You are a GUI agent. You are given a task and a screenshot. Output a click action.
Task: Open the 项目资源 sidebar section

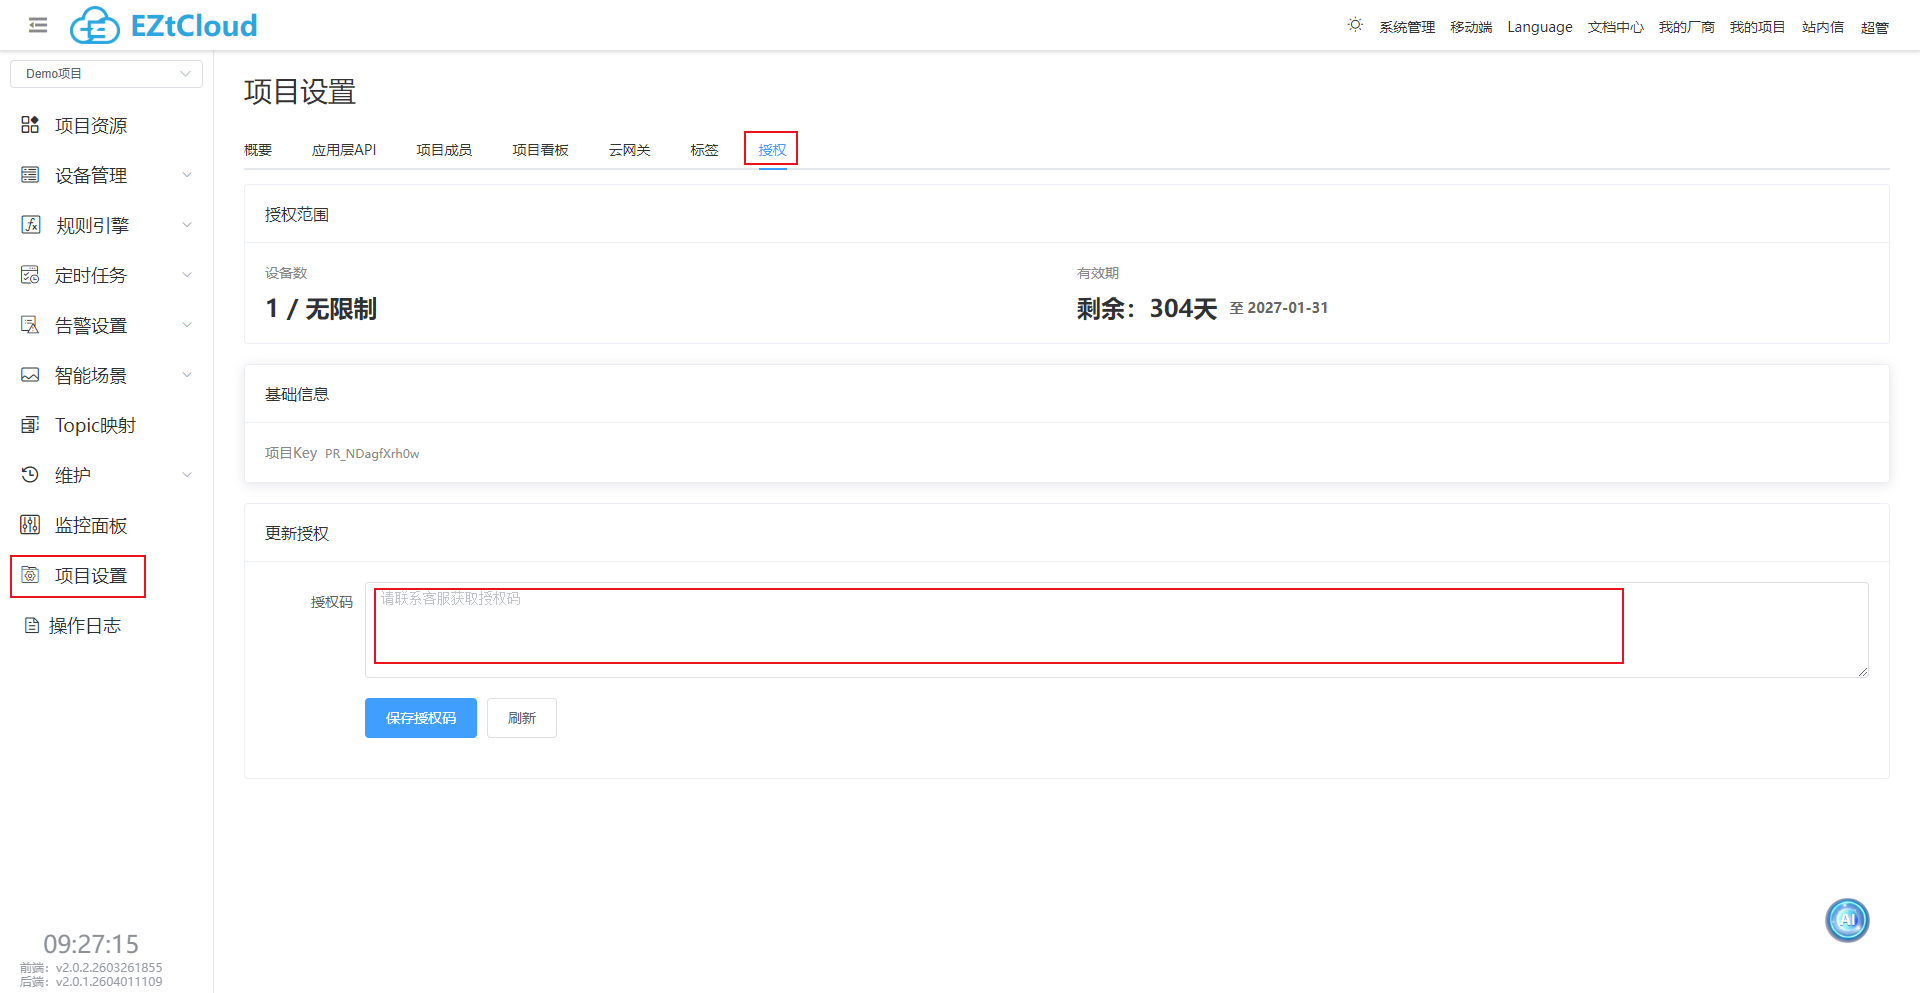[x=90, y=124]
